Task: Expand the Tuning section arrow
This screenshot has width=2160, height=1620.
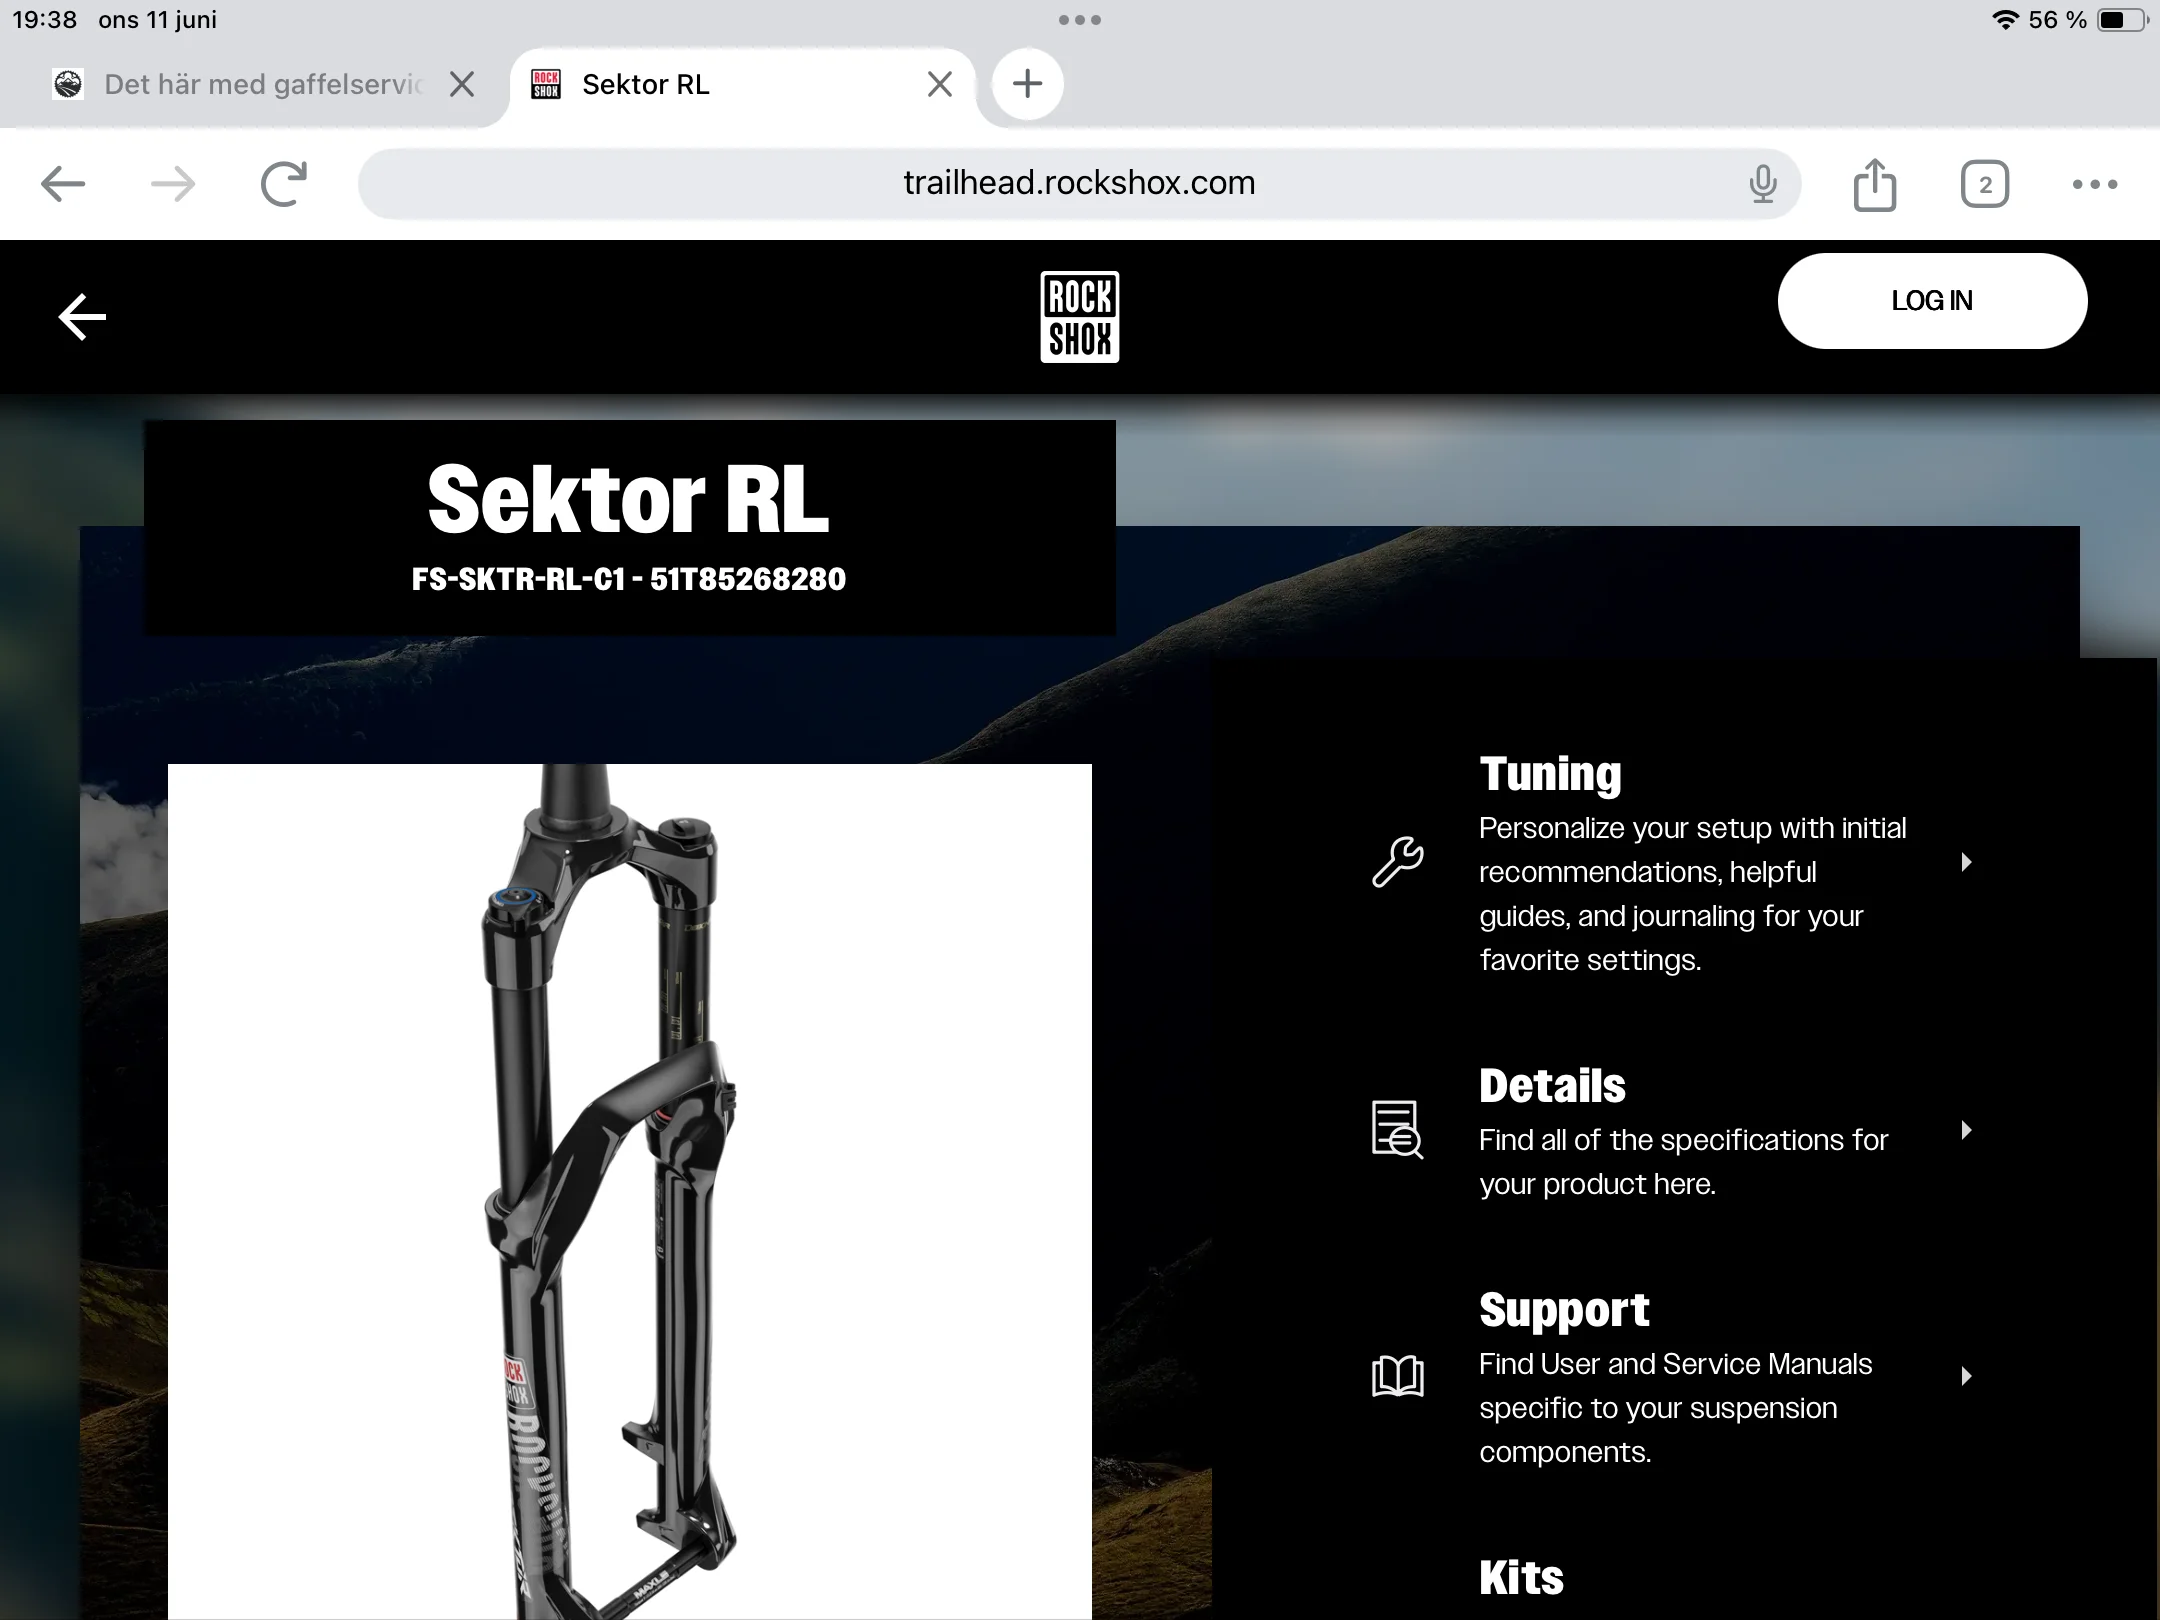Action: [1966, 862]
